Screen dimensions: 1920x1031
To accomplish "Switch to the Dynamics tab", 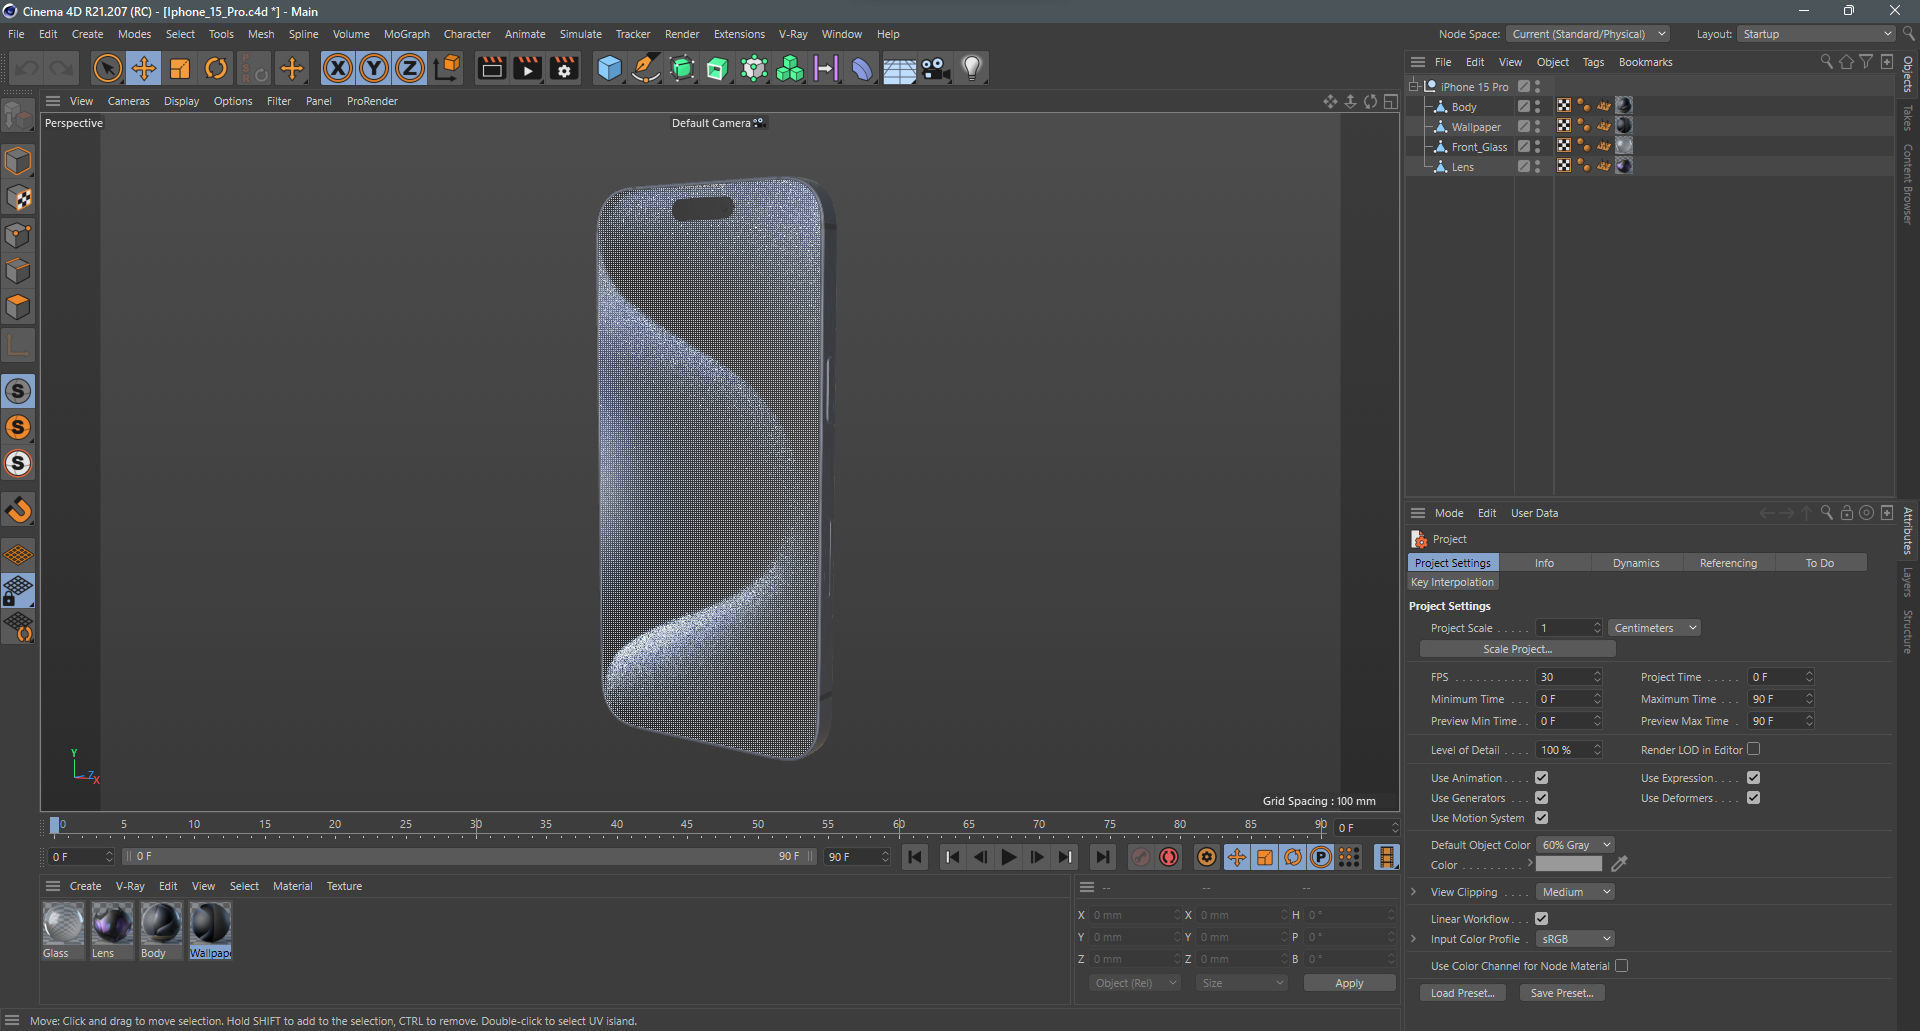I will [x=1636, y=563].
